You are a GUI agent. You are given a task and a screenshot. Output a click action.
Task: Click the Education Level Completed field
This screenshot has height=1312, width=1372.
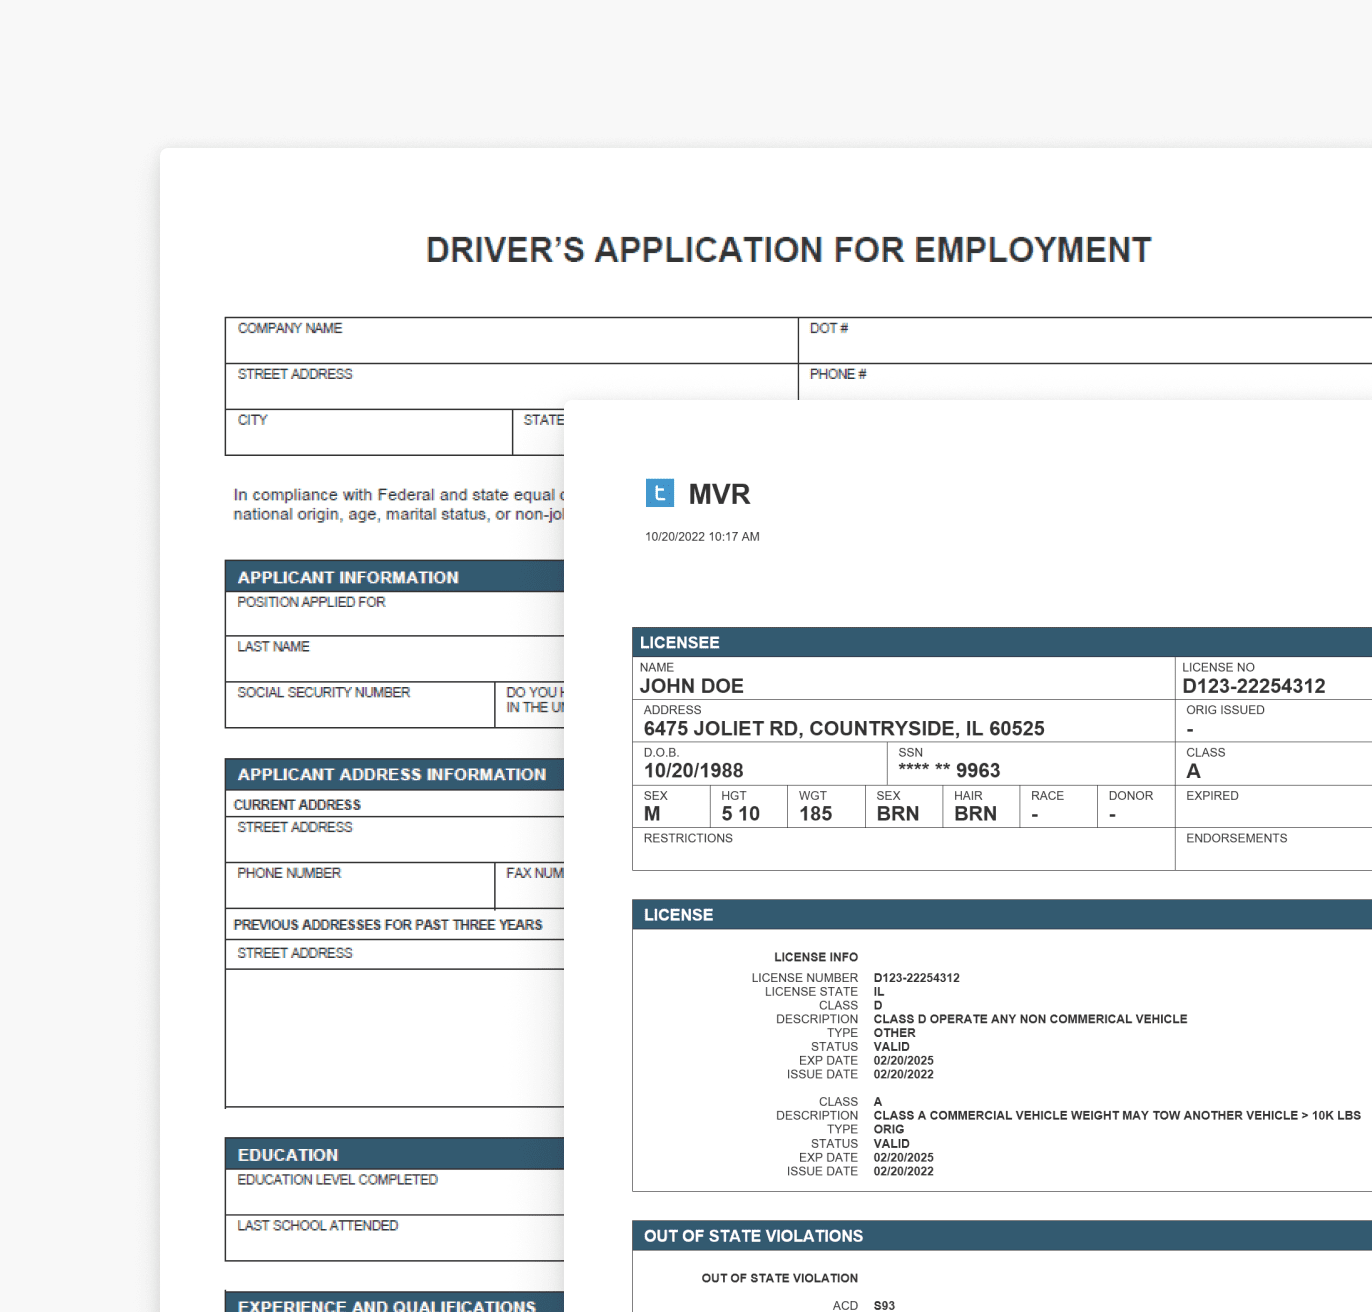tap(395, 1192)
